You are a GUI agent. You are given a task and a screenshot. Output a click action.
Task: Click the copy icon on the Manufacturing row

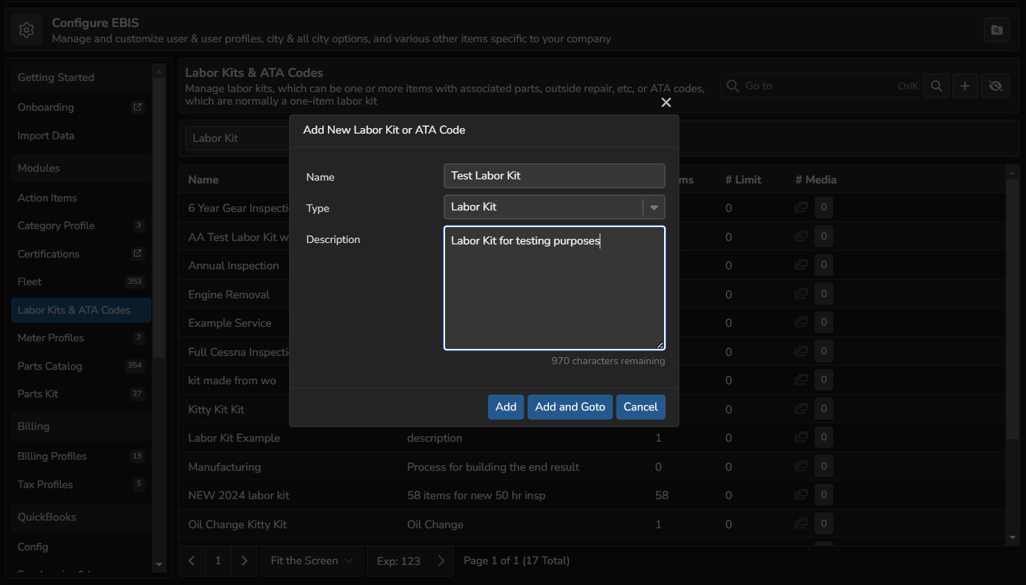click(x=800, y=466)
